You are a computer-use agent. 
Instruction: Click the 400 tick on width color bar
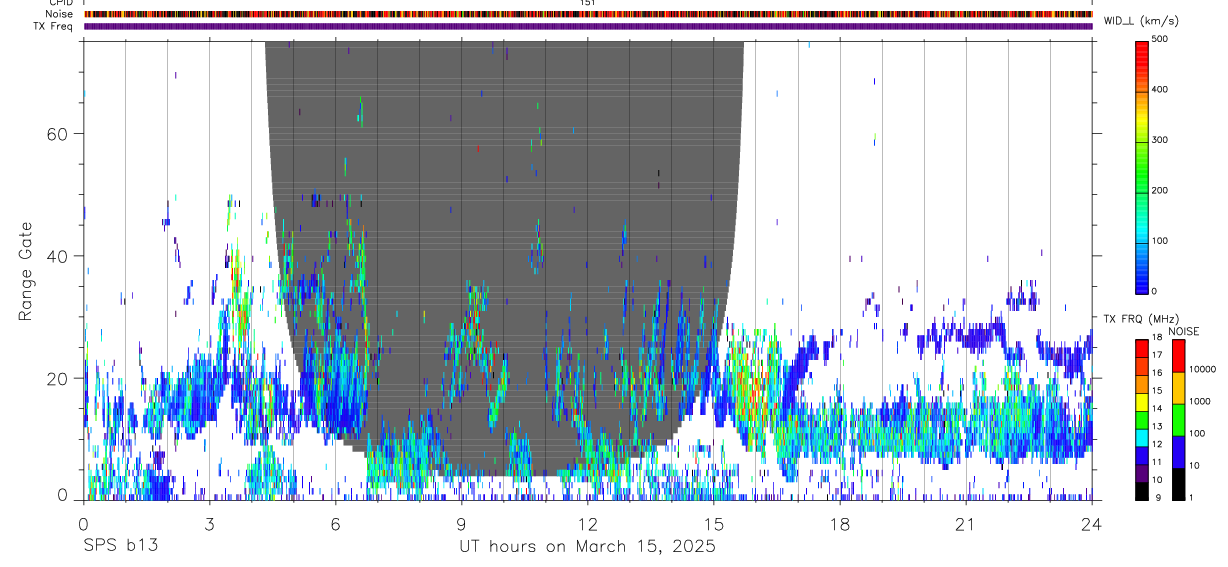pyautogui.click(x=1162, y=89)
